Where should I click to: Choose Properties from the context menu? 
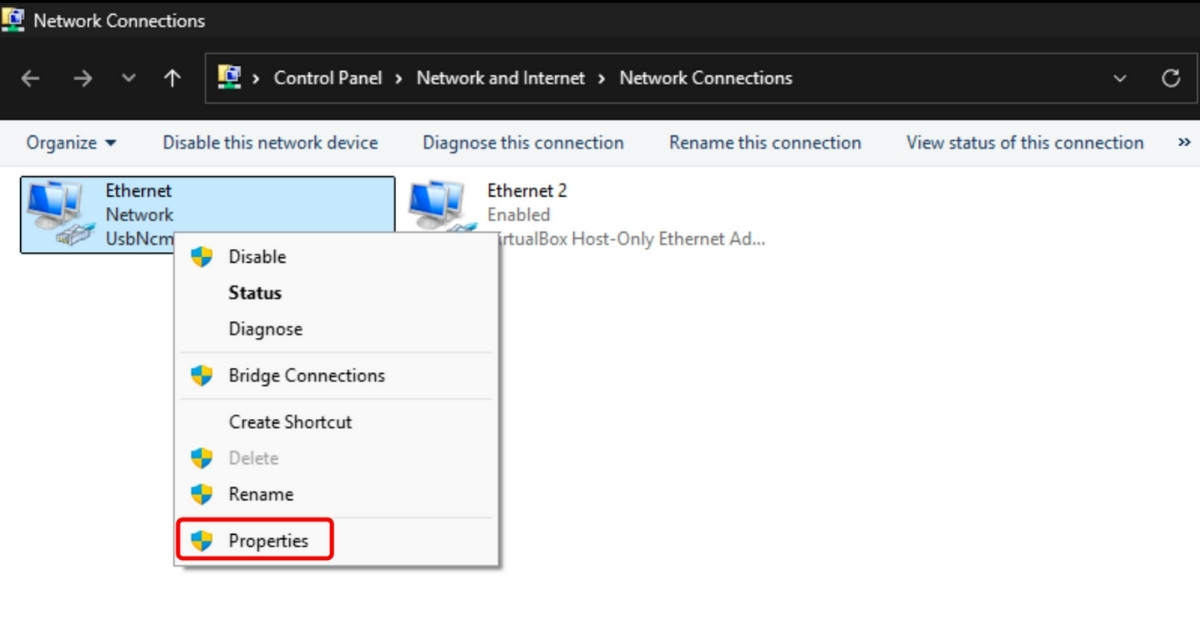[x=268, y=541]
